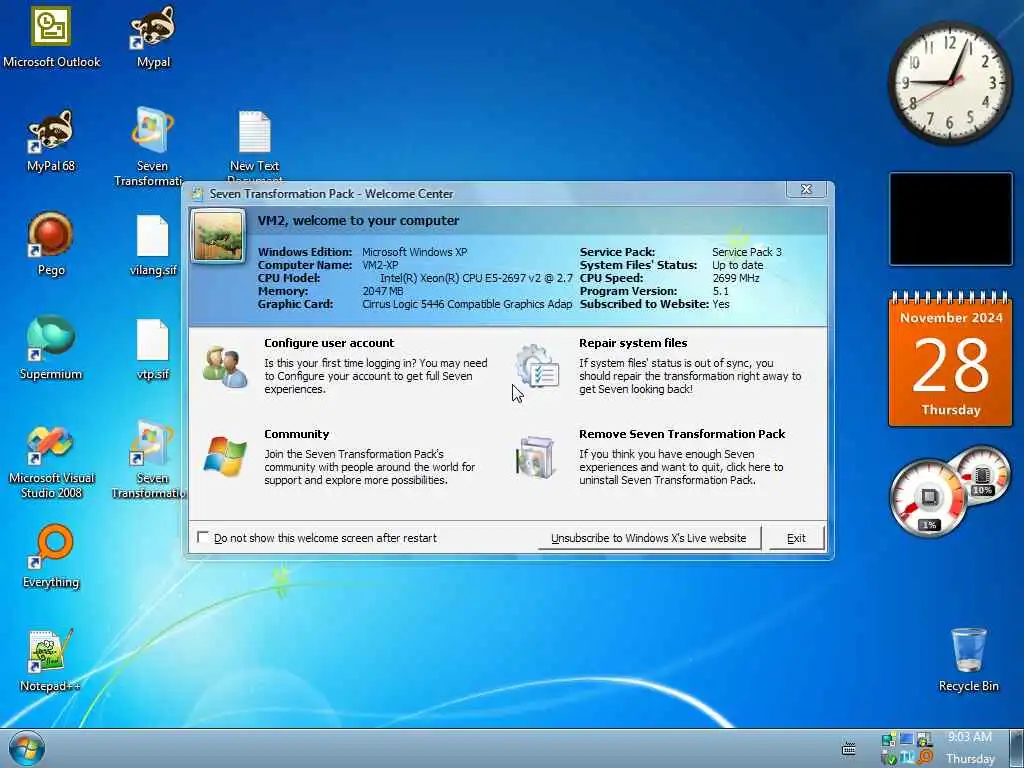Open the Repair system files heading link

[633, 343]
